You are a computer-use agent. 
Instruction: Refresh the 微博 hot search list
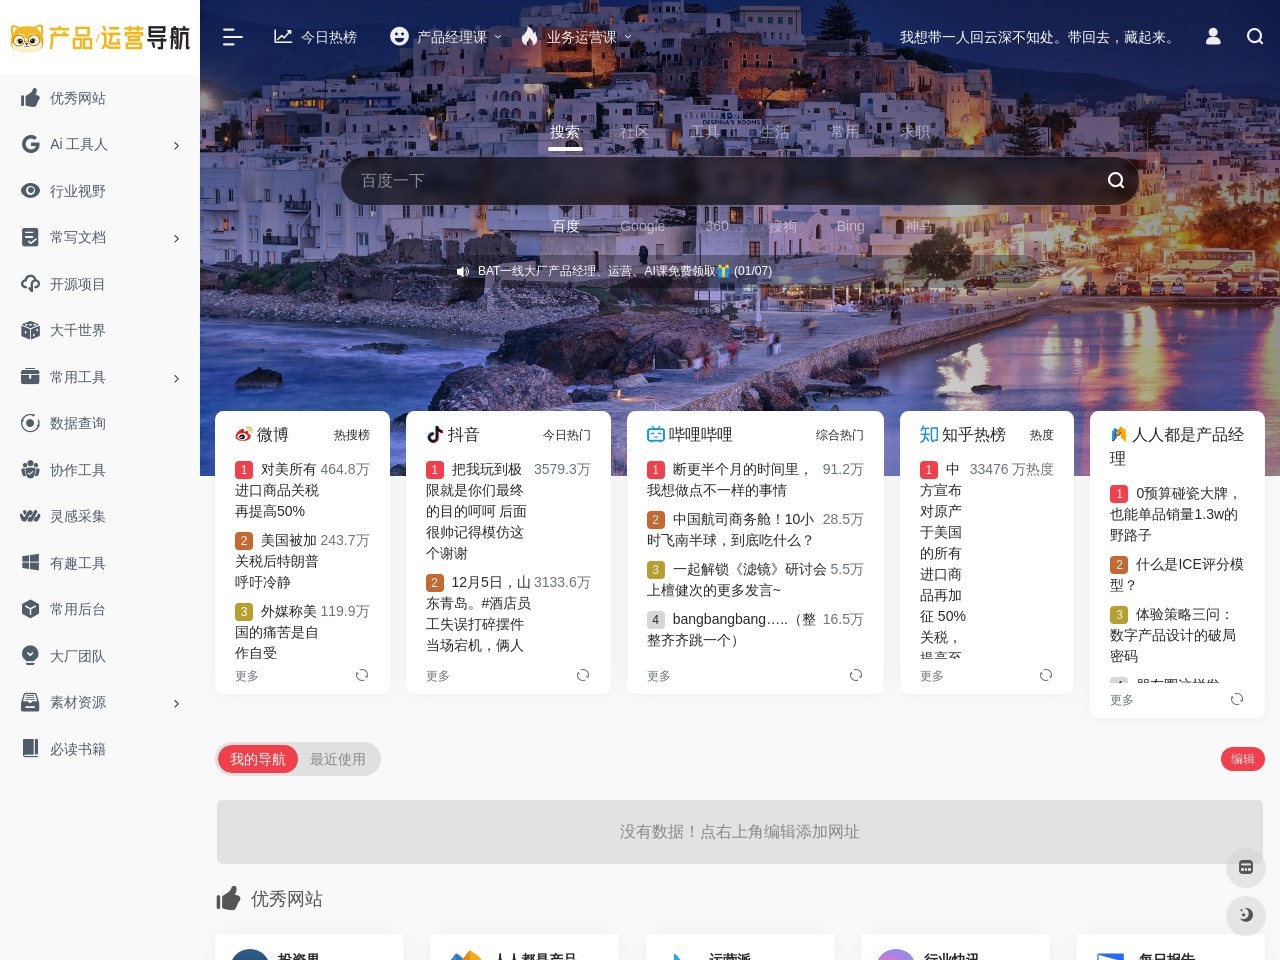point(362,675)
